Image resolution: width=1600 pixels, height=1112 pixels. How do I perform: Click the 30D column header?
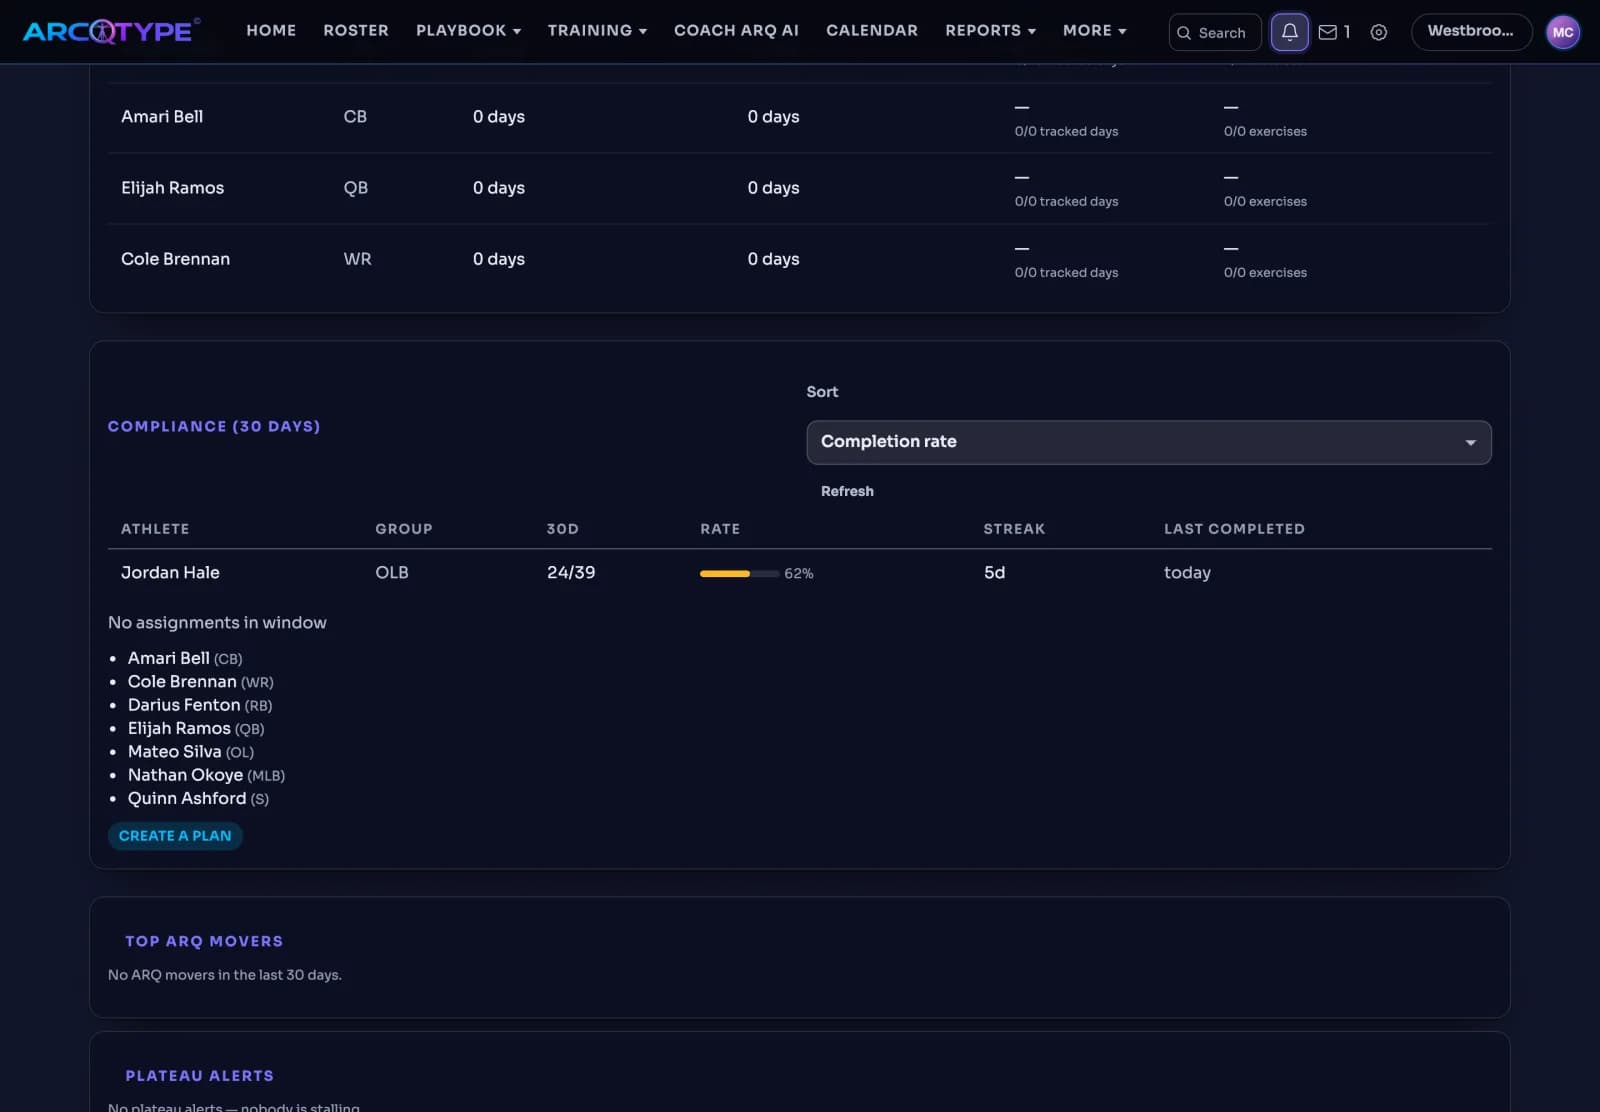coord(563,529)
